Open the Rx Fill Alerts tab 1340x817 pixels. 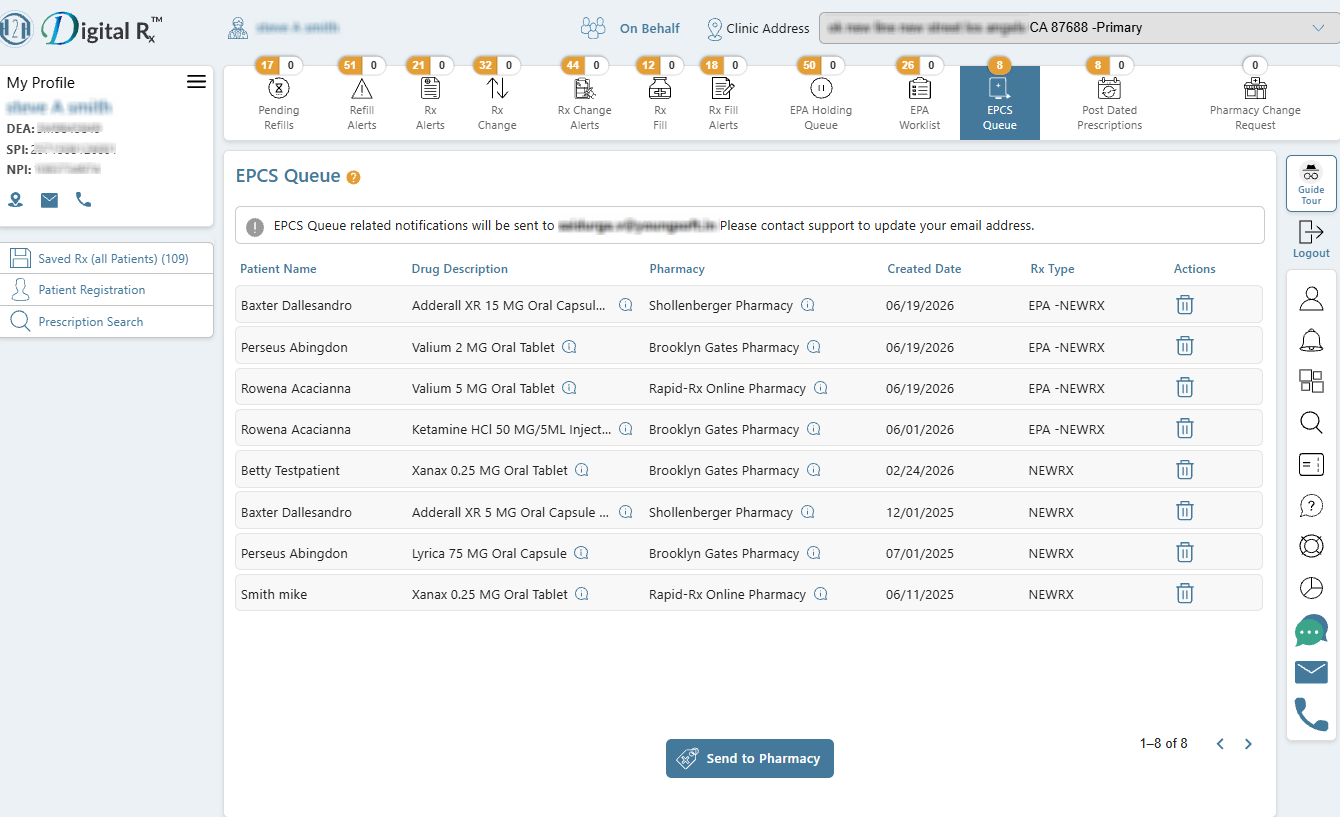coord(723,103)
